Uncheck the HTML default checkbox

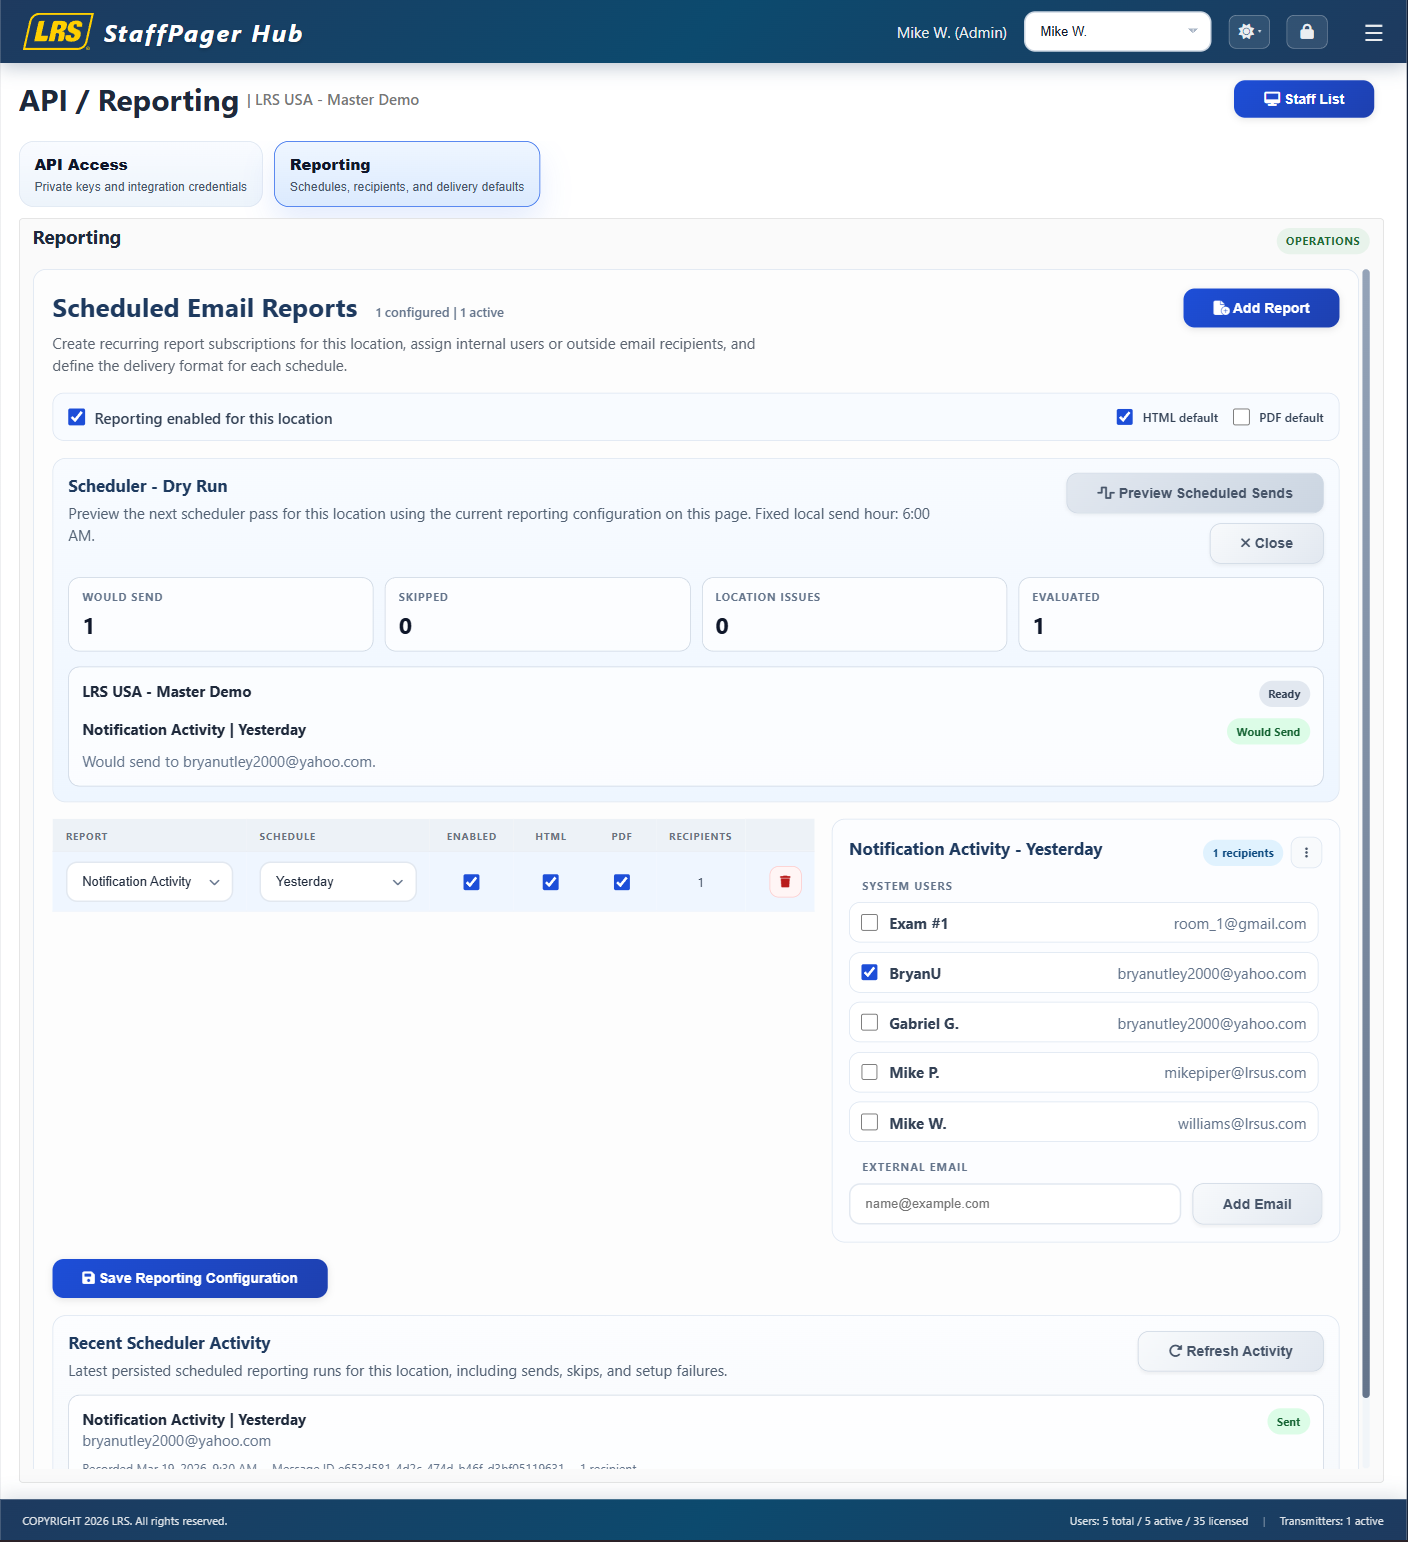[x=1125, y=416]
